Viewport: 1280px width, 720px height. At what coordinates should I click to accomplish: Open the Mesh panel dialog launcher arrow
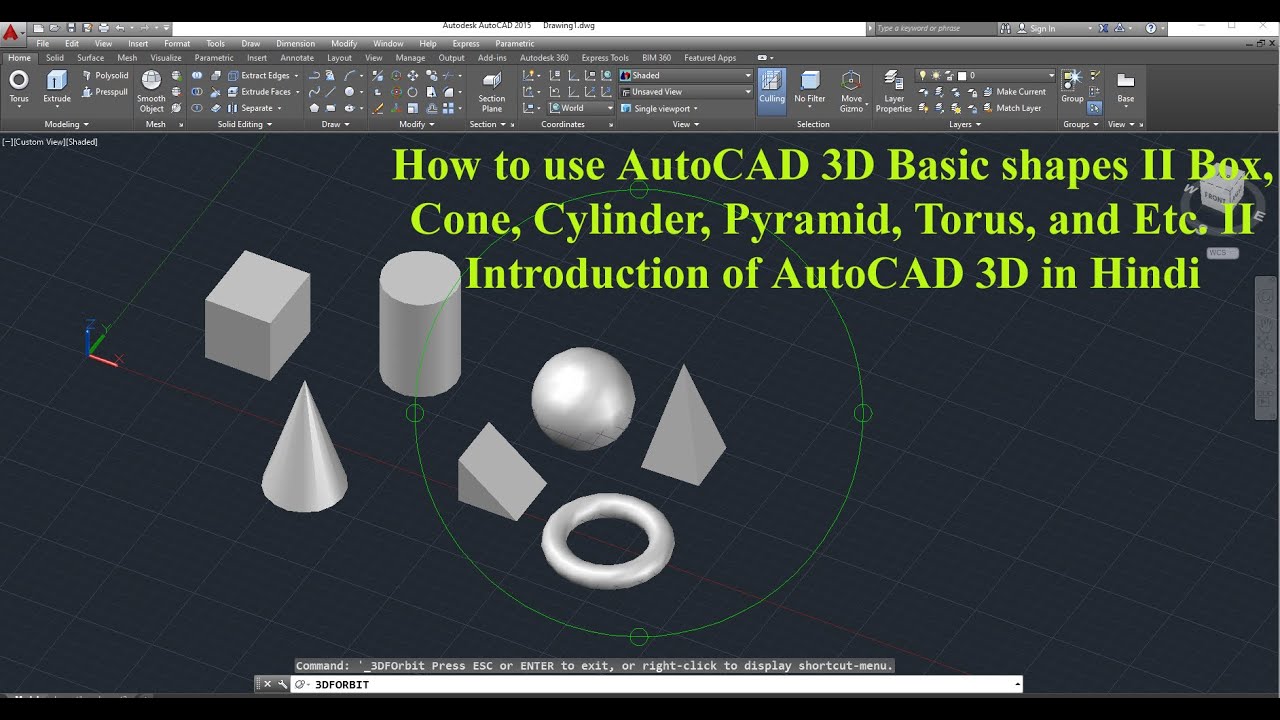point(181,125)
